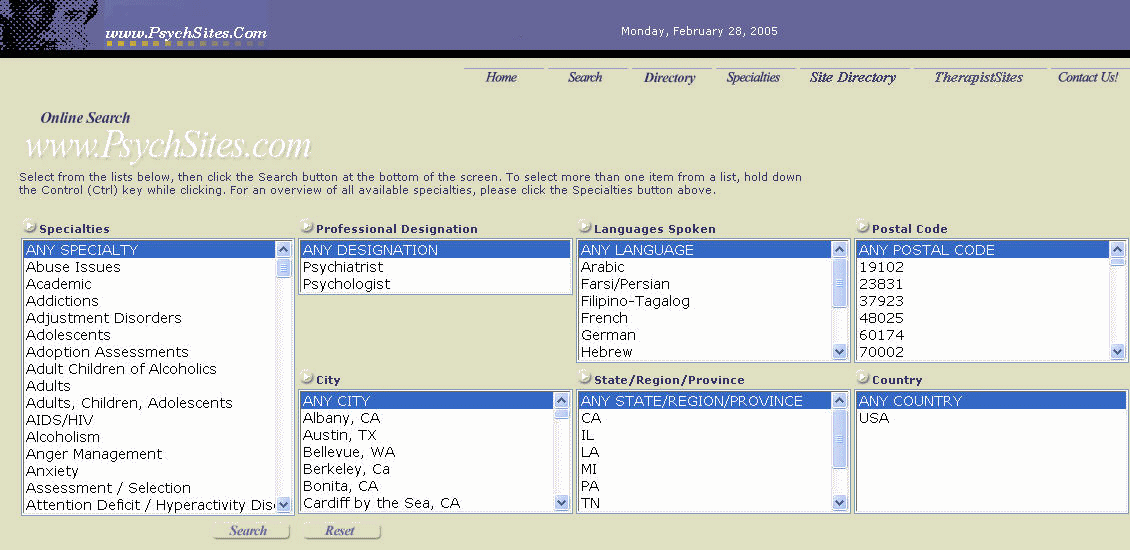Click the bullet icon beside Specialties heading
Viewport: 1130px width, 550px height.
pos(30,226)
